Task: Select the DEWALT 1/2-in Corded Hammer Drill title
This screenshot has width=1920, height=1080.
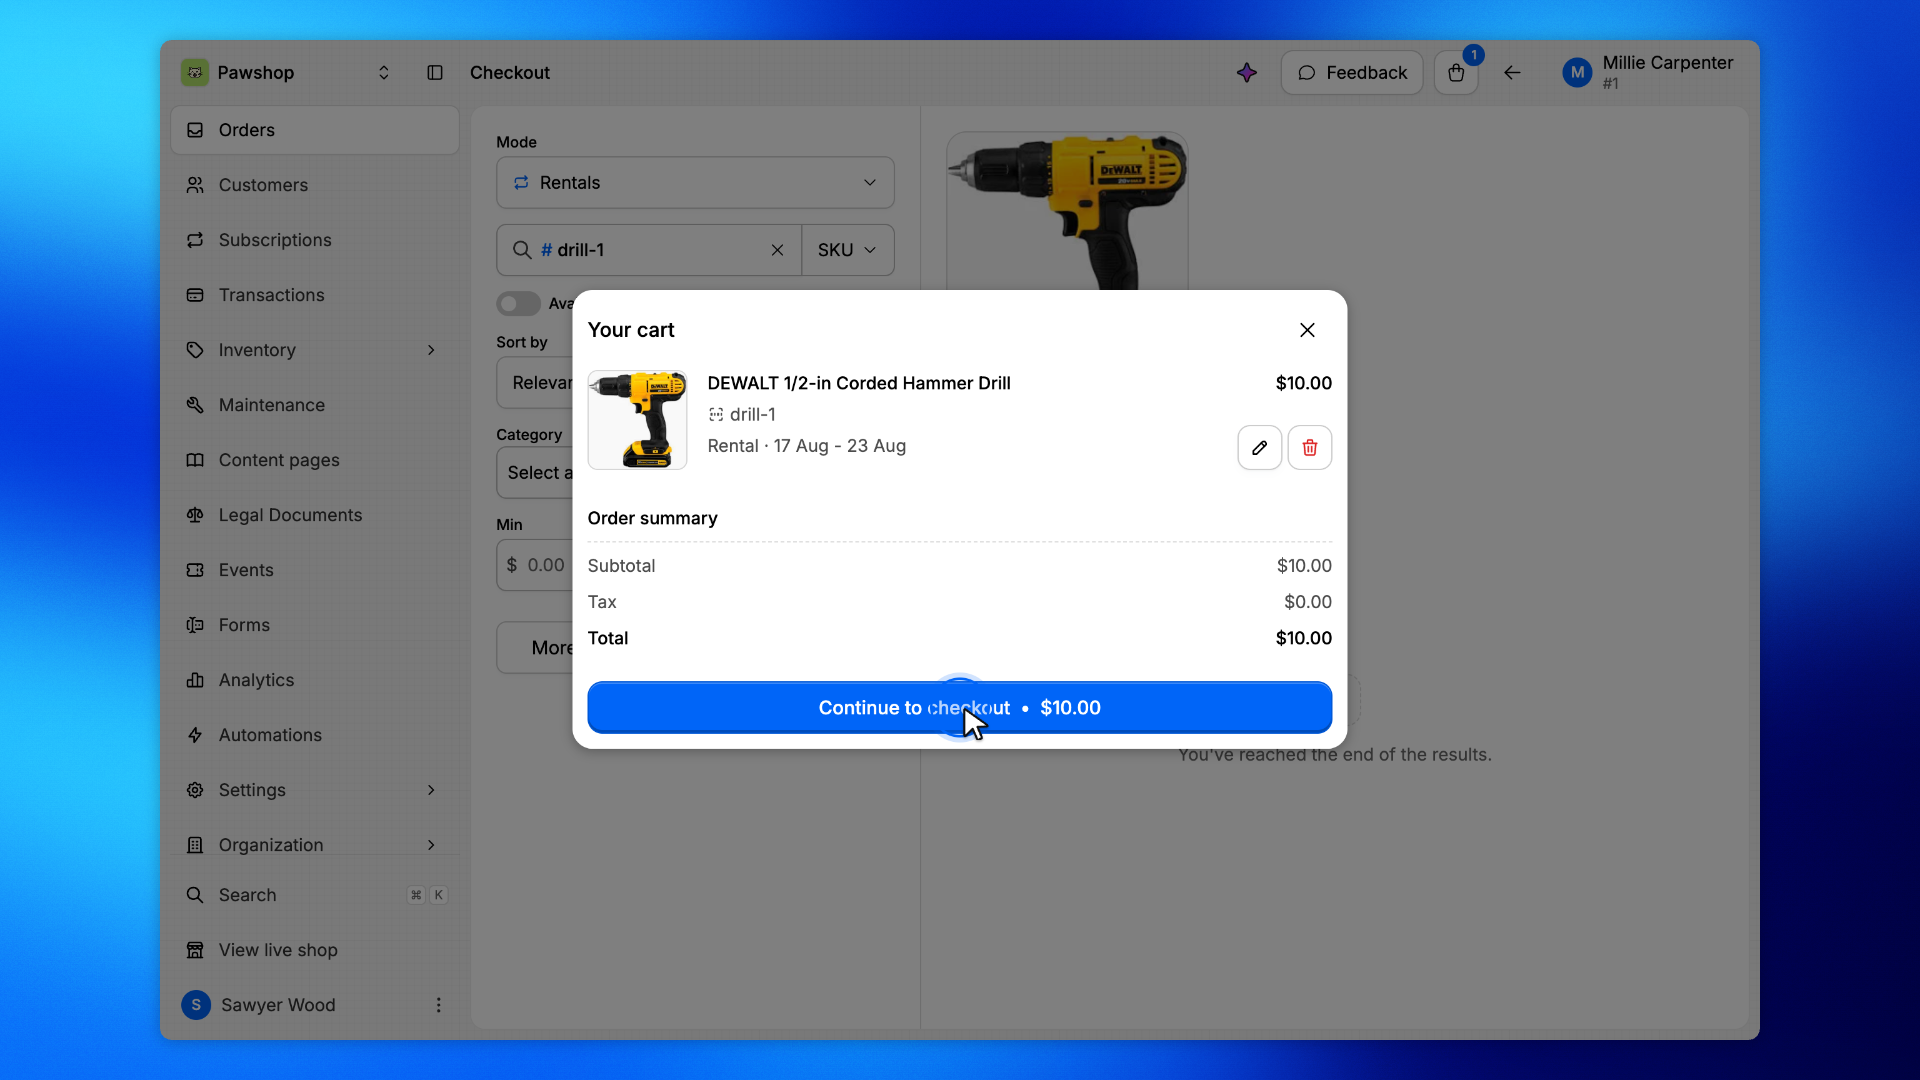Action: pos(859,383)
